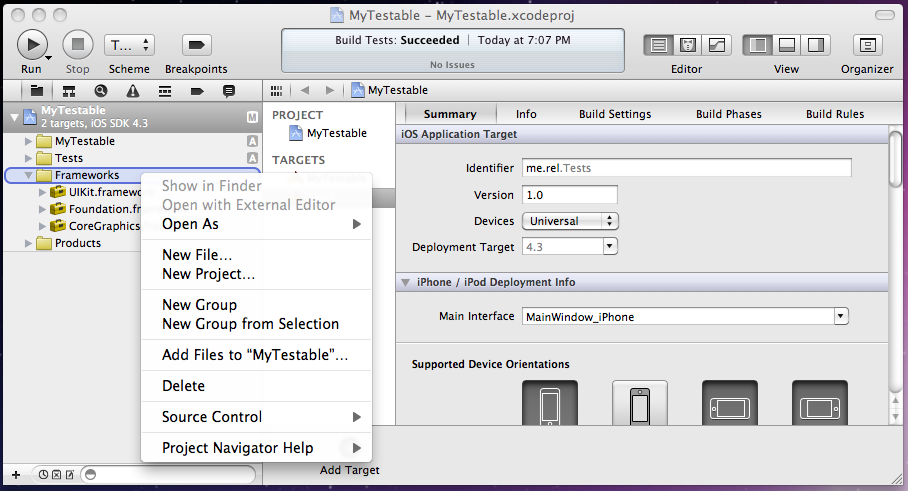Toggle Upside Down orientation button

point(639,403)
